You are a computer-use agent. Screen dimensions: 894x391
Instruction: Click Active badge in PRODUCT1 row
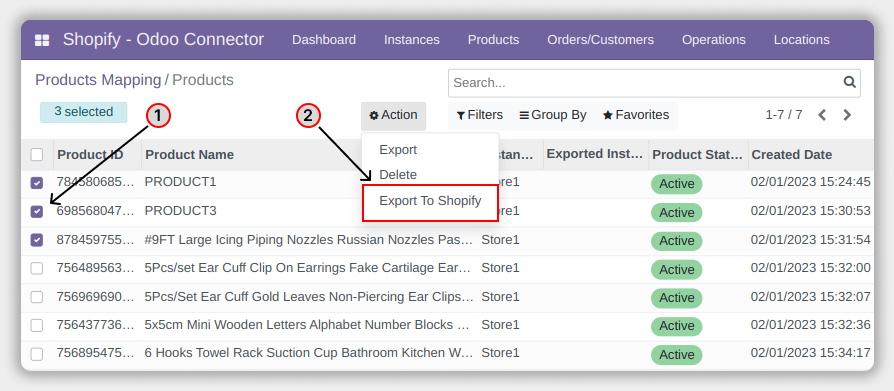point(677,184)
